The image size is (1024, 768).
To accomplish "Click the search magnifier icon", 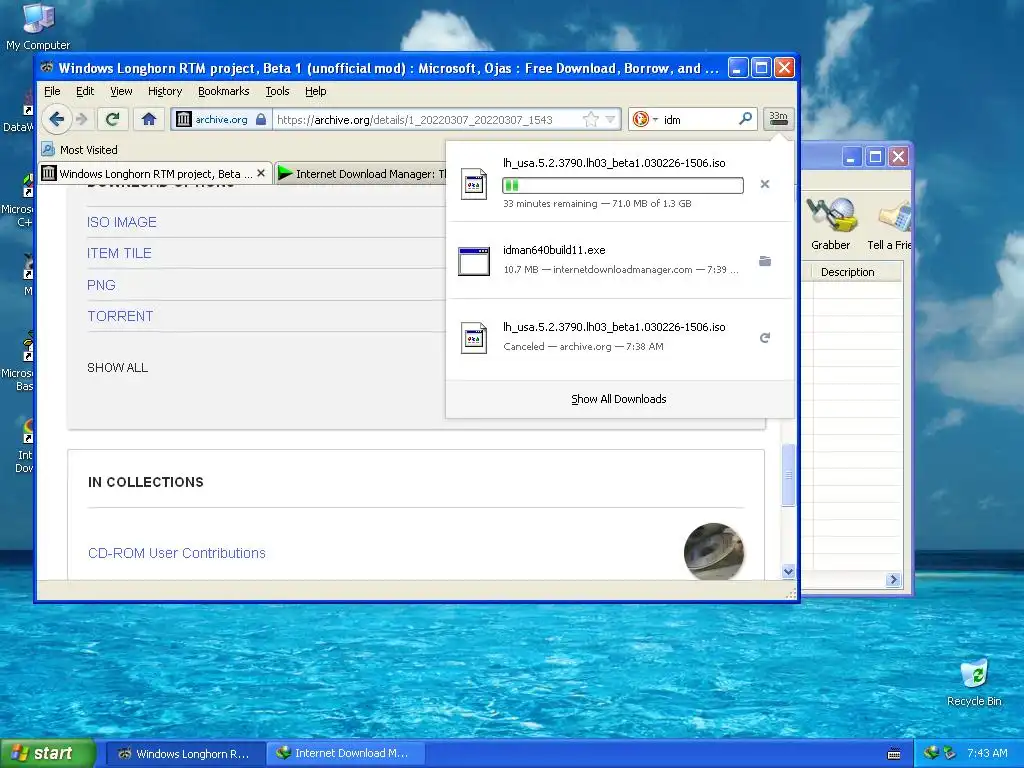I will [x=745, y=119].
